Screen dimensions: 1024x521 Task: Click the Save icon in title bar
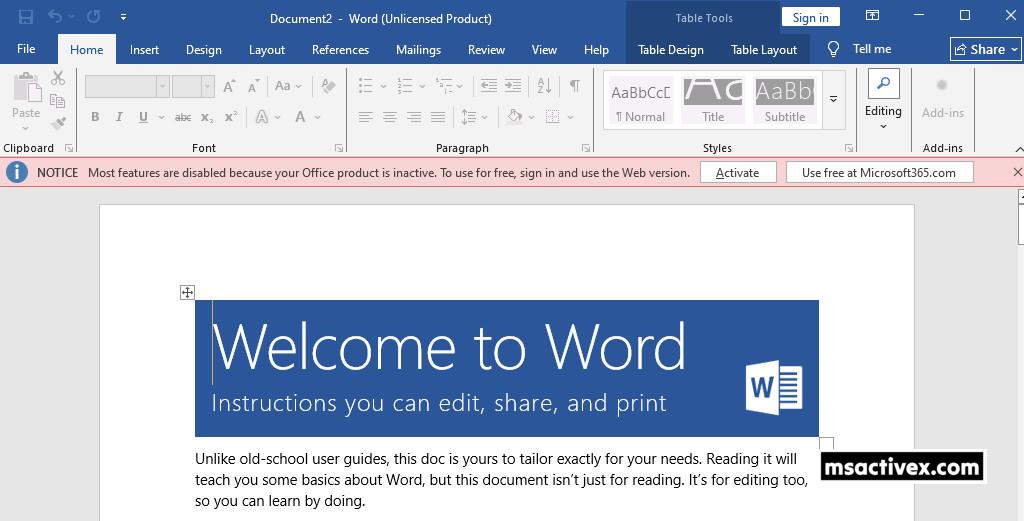click(x=26, y=17)
